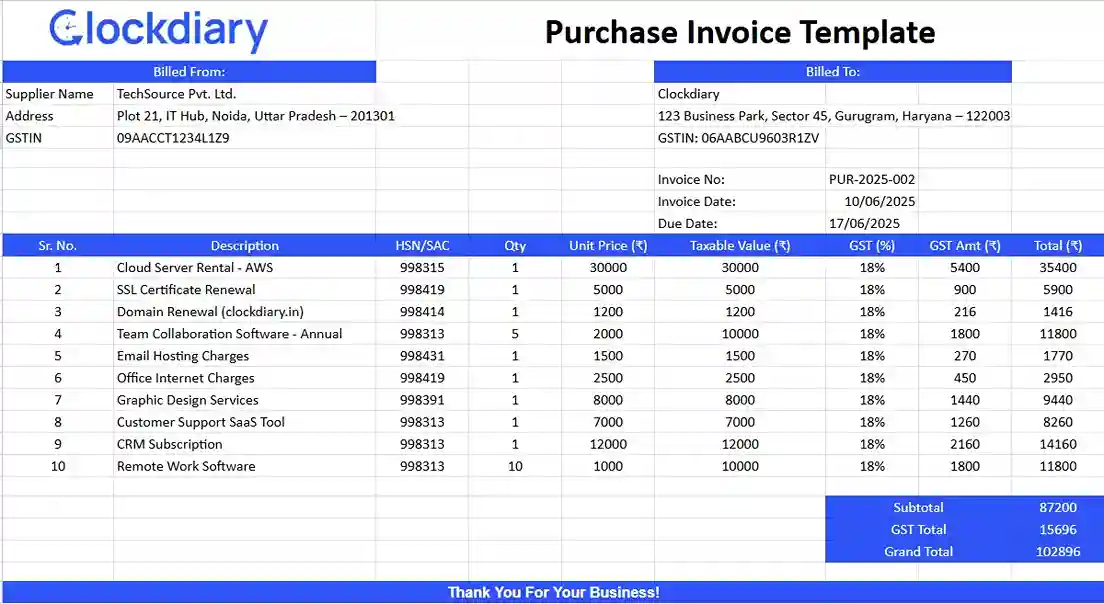The image size is (1104, 604).
Task: Click taxable value 7000 for Customer Support
Action: 739,422
